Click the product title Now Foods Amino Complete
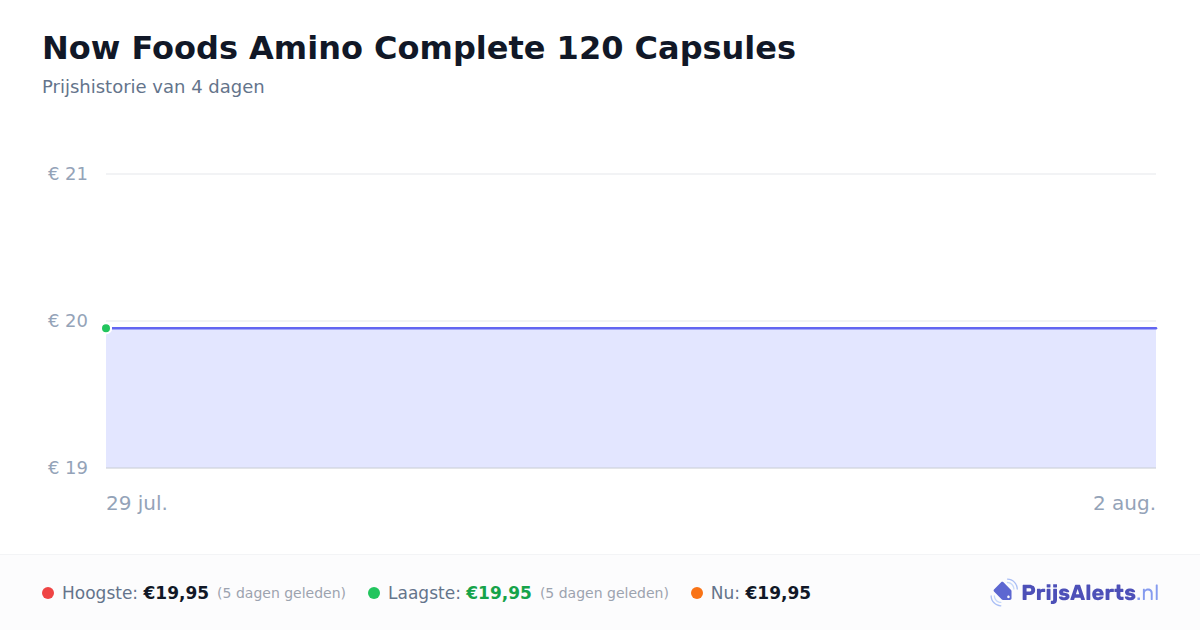1200x630 pixels. click(419, 48)
